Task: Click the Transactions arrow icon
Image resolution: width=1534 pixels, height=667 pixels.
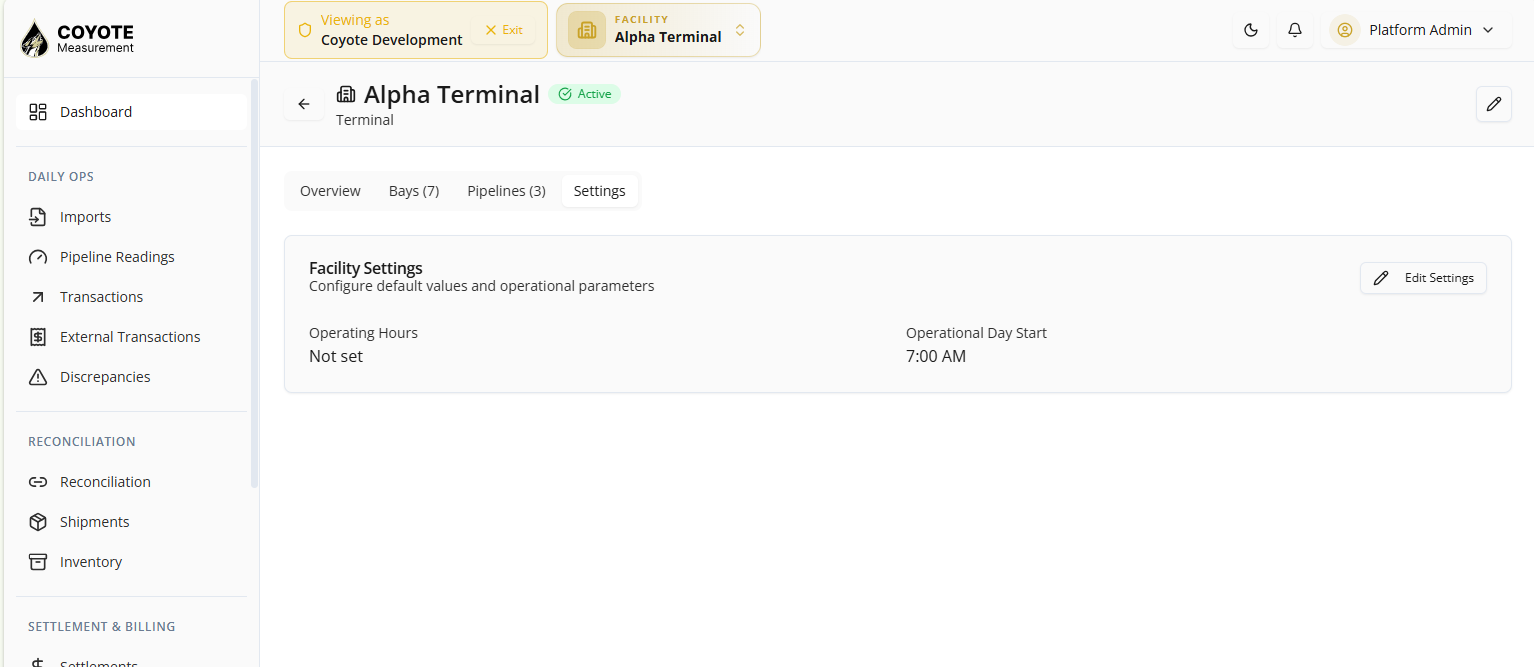Action: tap(38, 297)
